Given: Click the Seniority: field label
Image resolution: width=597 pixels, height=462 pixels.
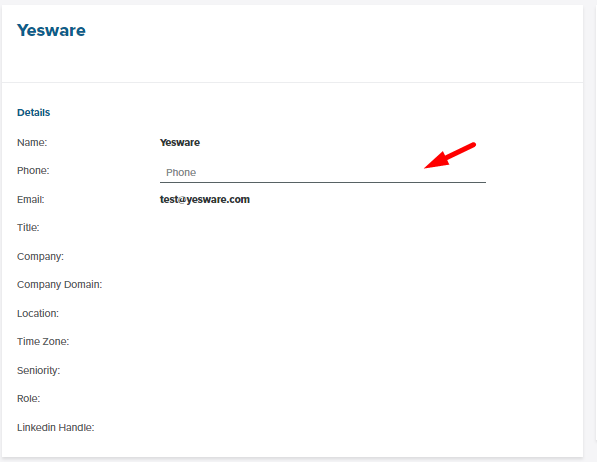Looking at the screenshot, I should click(38, 370).
